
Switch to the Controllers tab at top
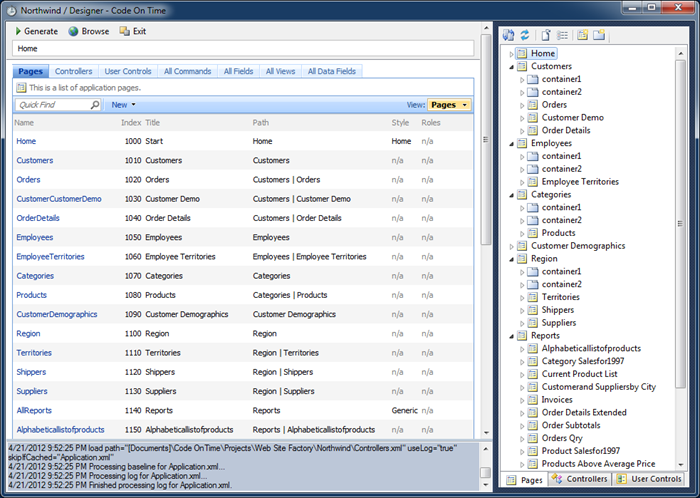point(73,71)
